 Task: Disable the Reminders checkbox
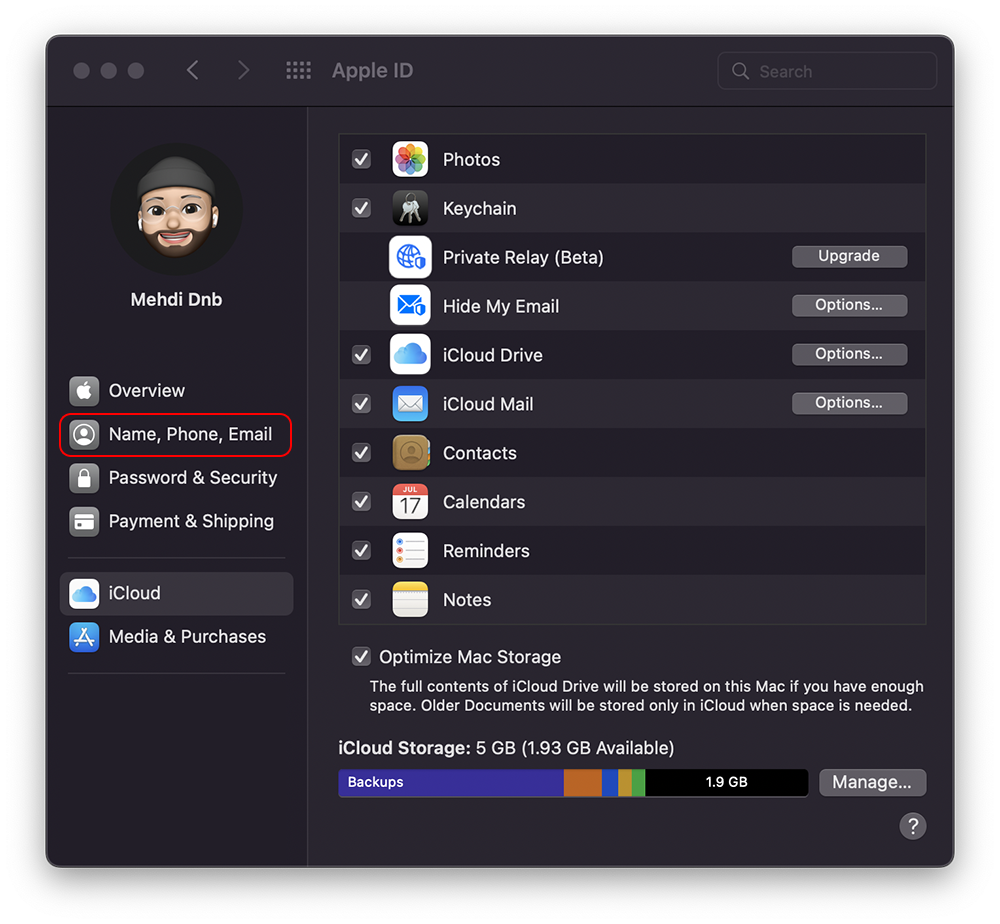[362, 550]
